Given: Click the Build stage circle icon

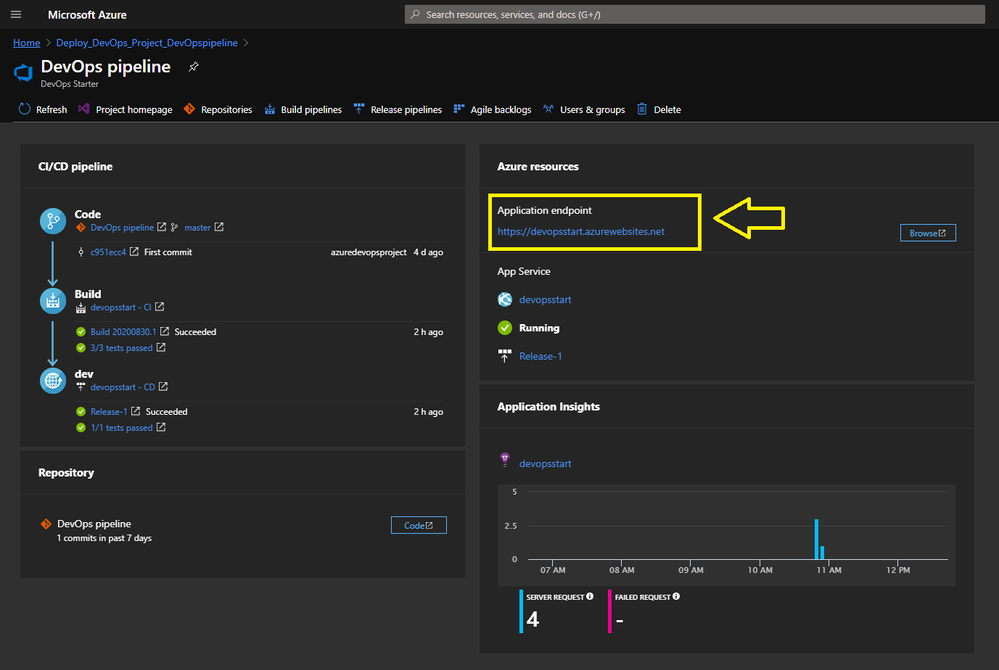Looking at the screenshot, I should pos(53,301).
